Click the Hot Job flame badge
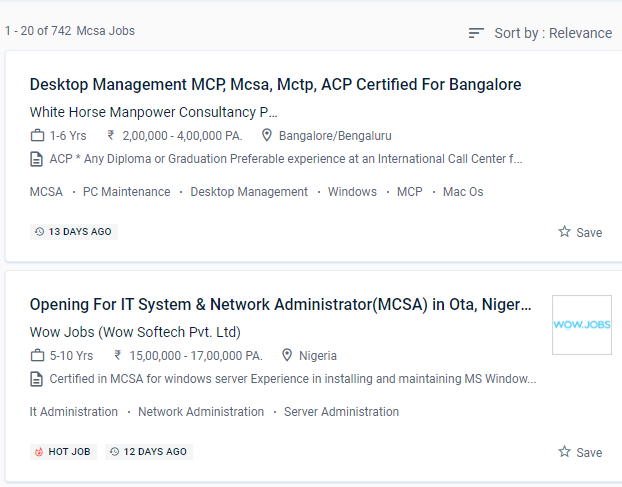Screen dimensions: 622x487 pos(63,451)
